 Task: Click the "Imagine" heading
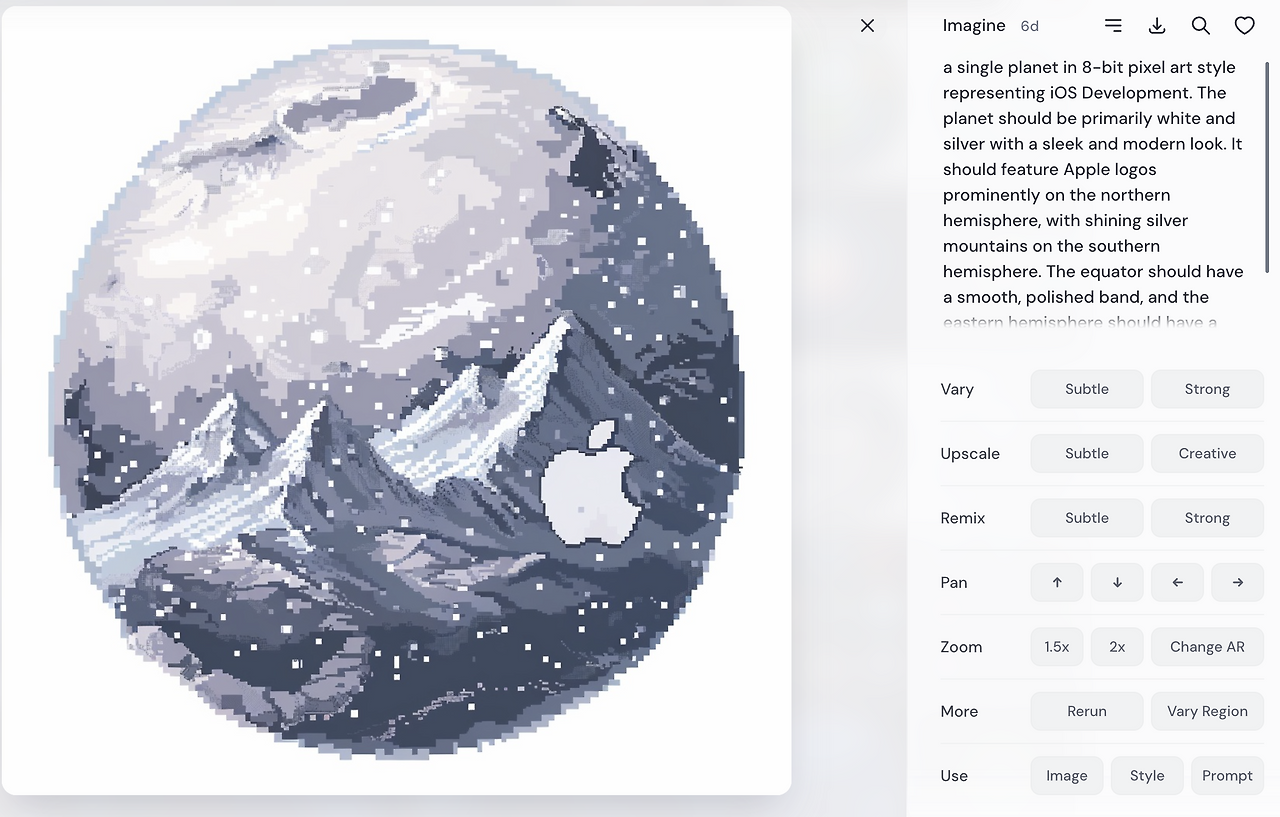pyautogui.click(x=974, y=26)
